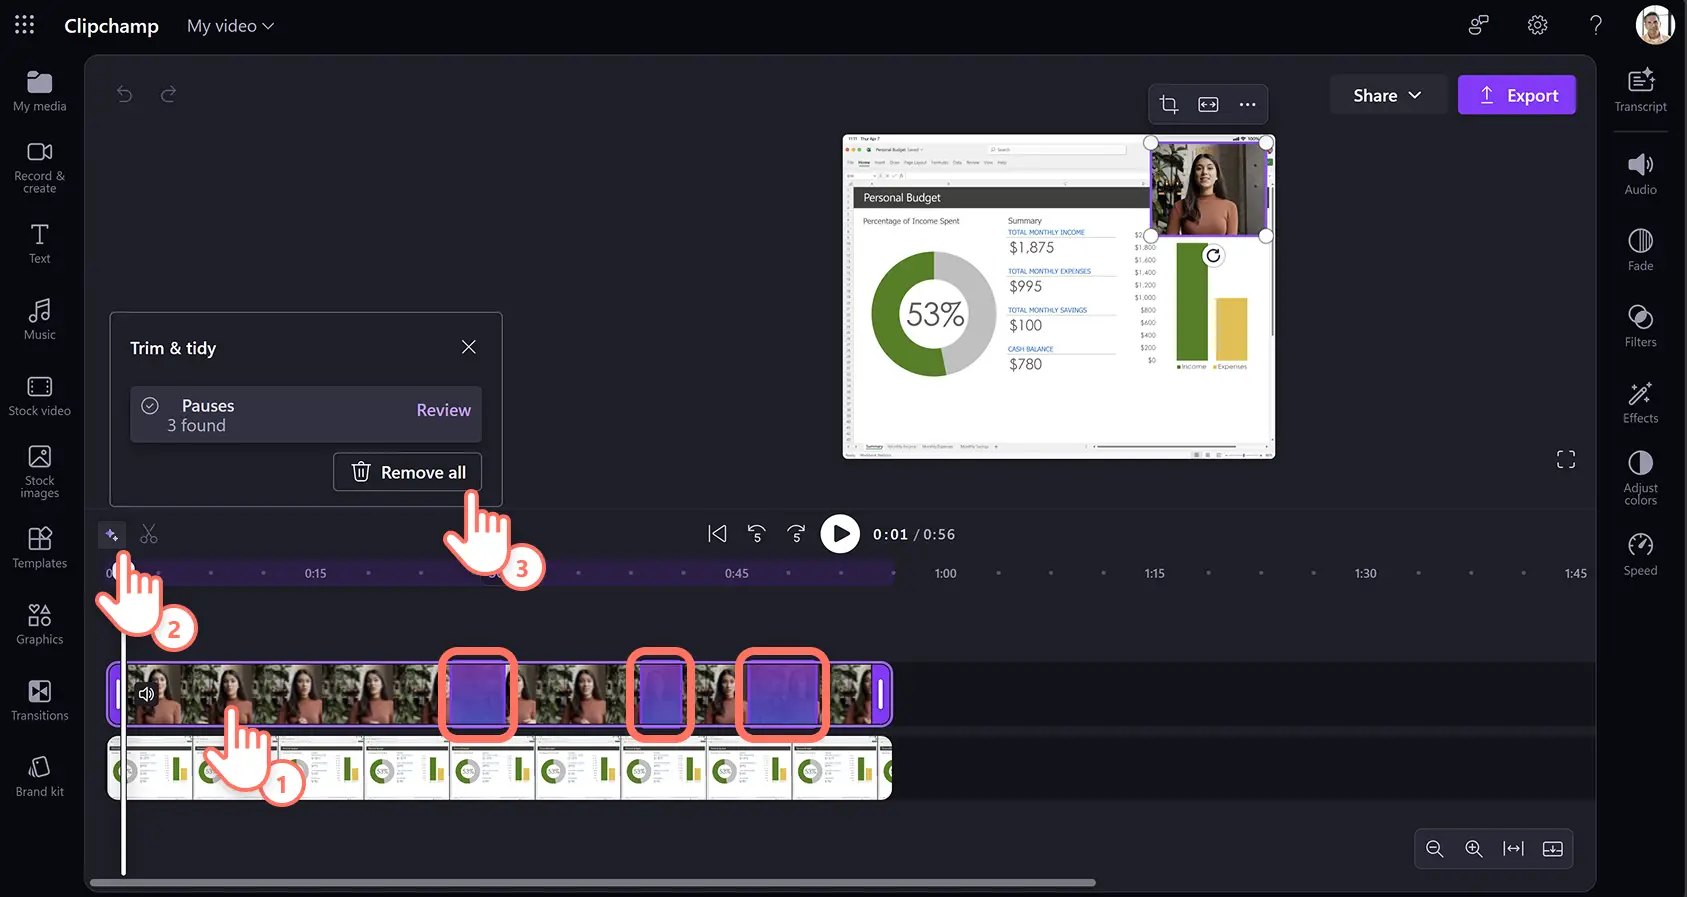Open the My video title dropdown

tap(230, 26)
